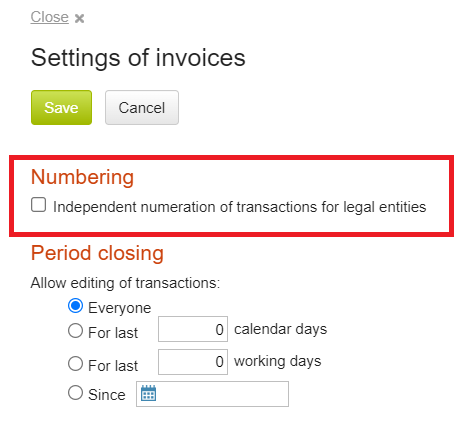Click the 'Everyone' option label text
The image size is (461, 422).
[119, 308]
